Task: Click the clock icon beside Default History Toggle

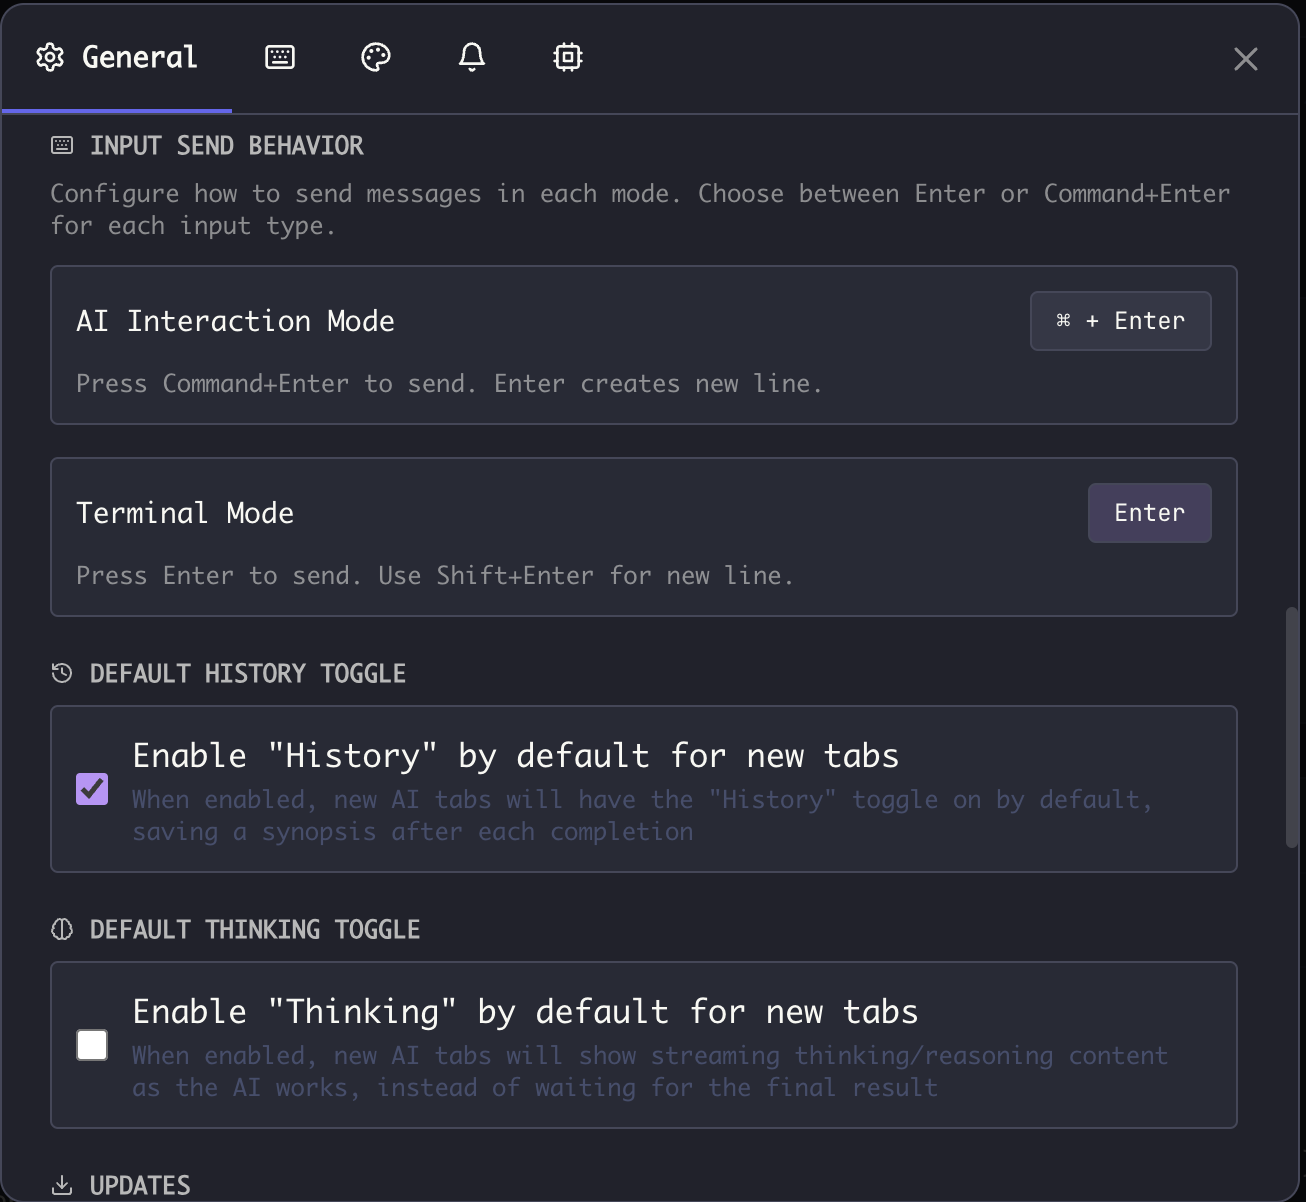Action: pos(61,673)
